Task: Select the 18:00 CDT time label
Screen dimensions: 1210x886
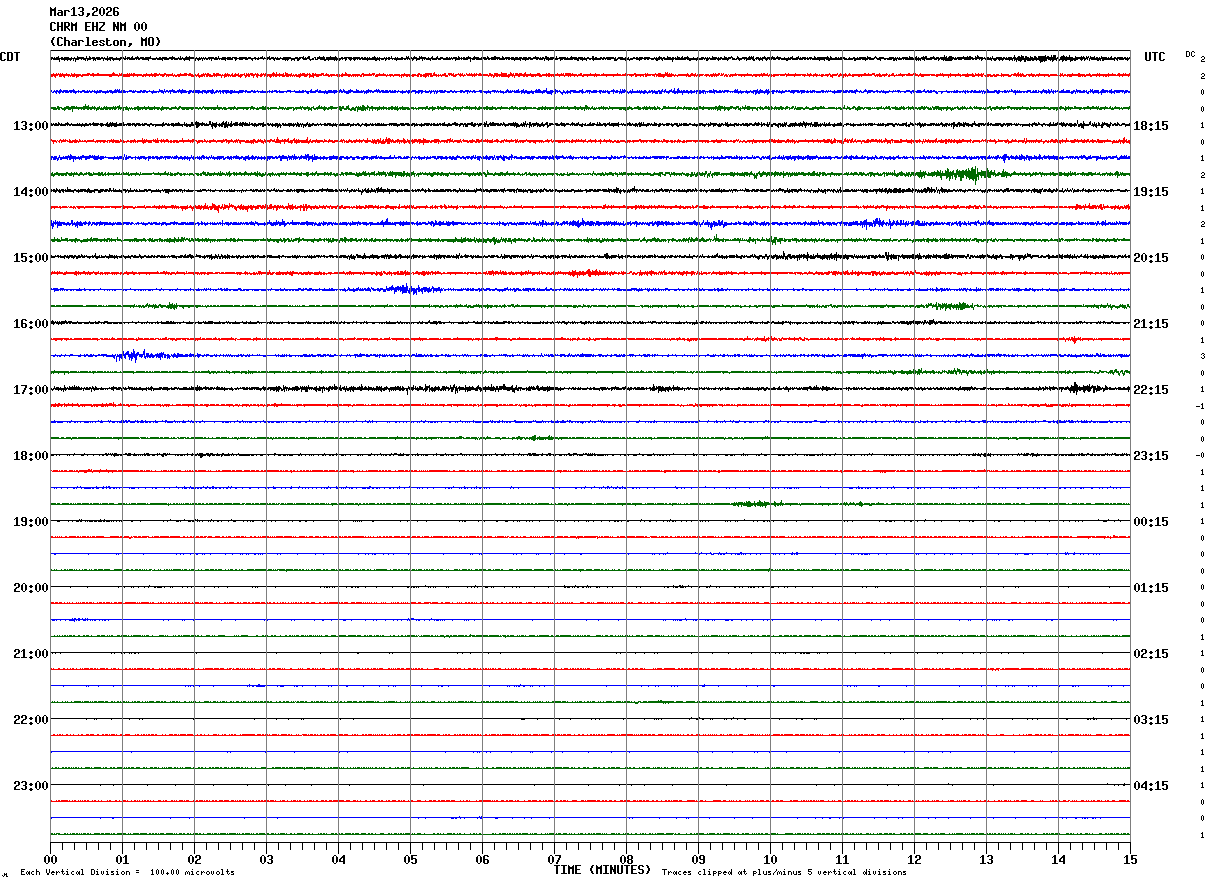Action: pos(31,456)
